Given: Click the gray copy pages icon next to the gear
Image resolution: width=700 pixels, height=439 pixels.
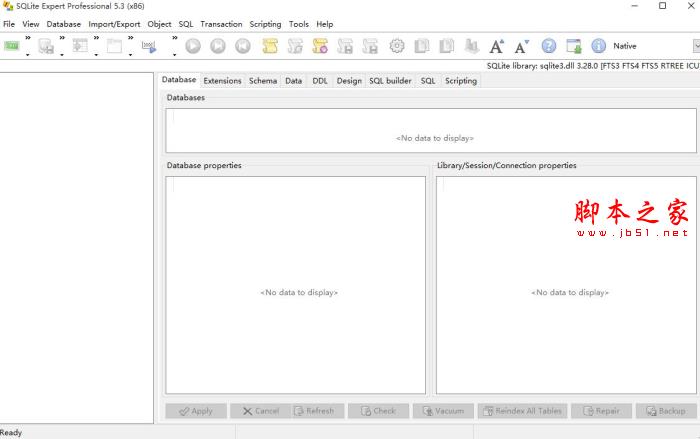Looking at the screenshot, I should tap(421, 46).
